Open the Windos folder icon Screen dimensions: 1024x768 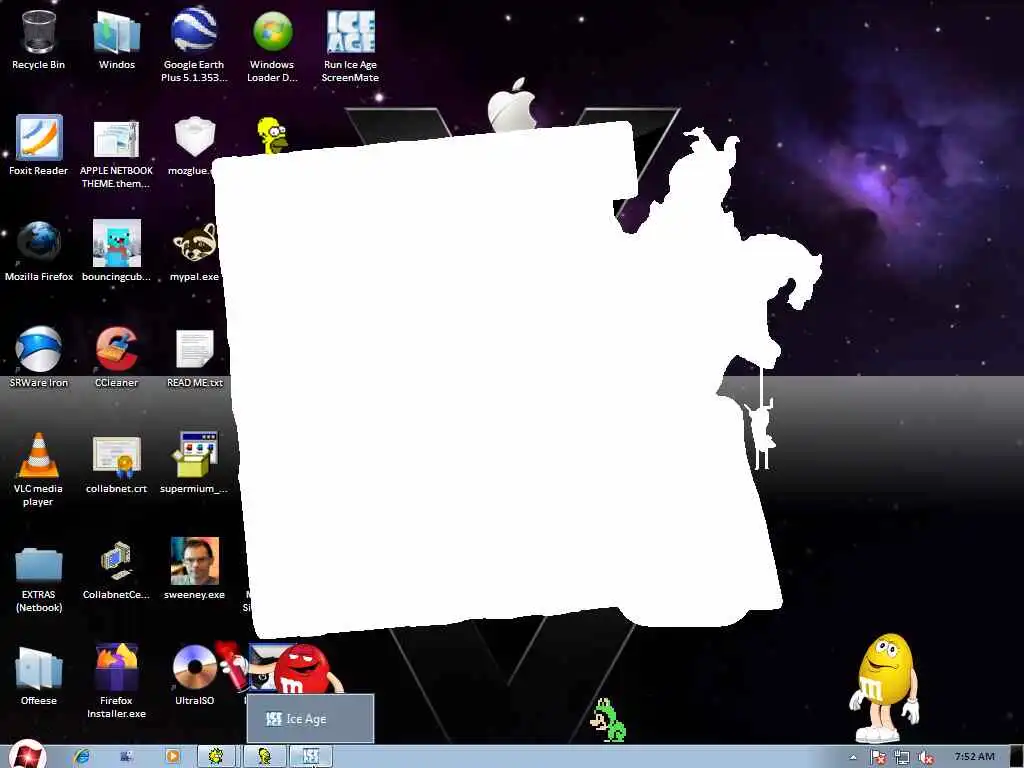point(117,40)
